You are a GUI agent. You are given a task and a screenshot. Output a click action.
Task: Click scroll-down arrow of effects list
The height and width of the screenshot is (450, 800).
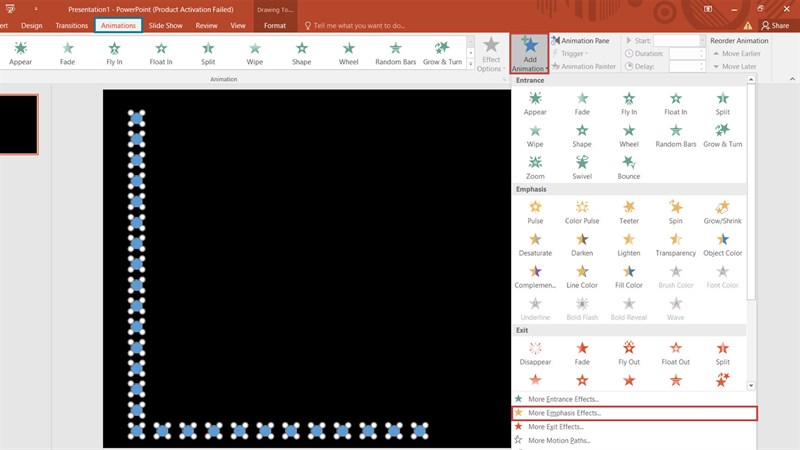(751, 386)
